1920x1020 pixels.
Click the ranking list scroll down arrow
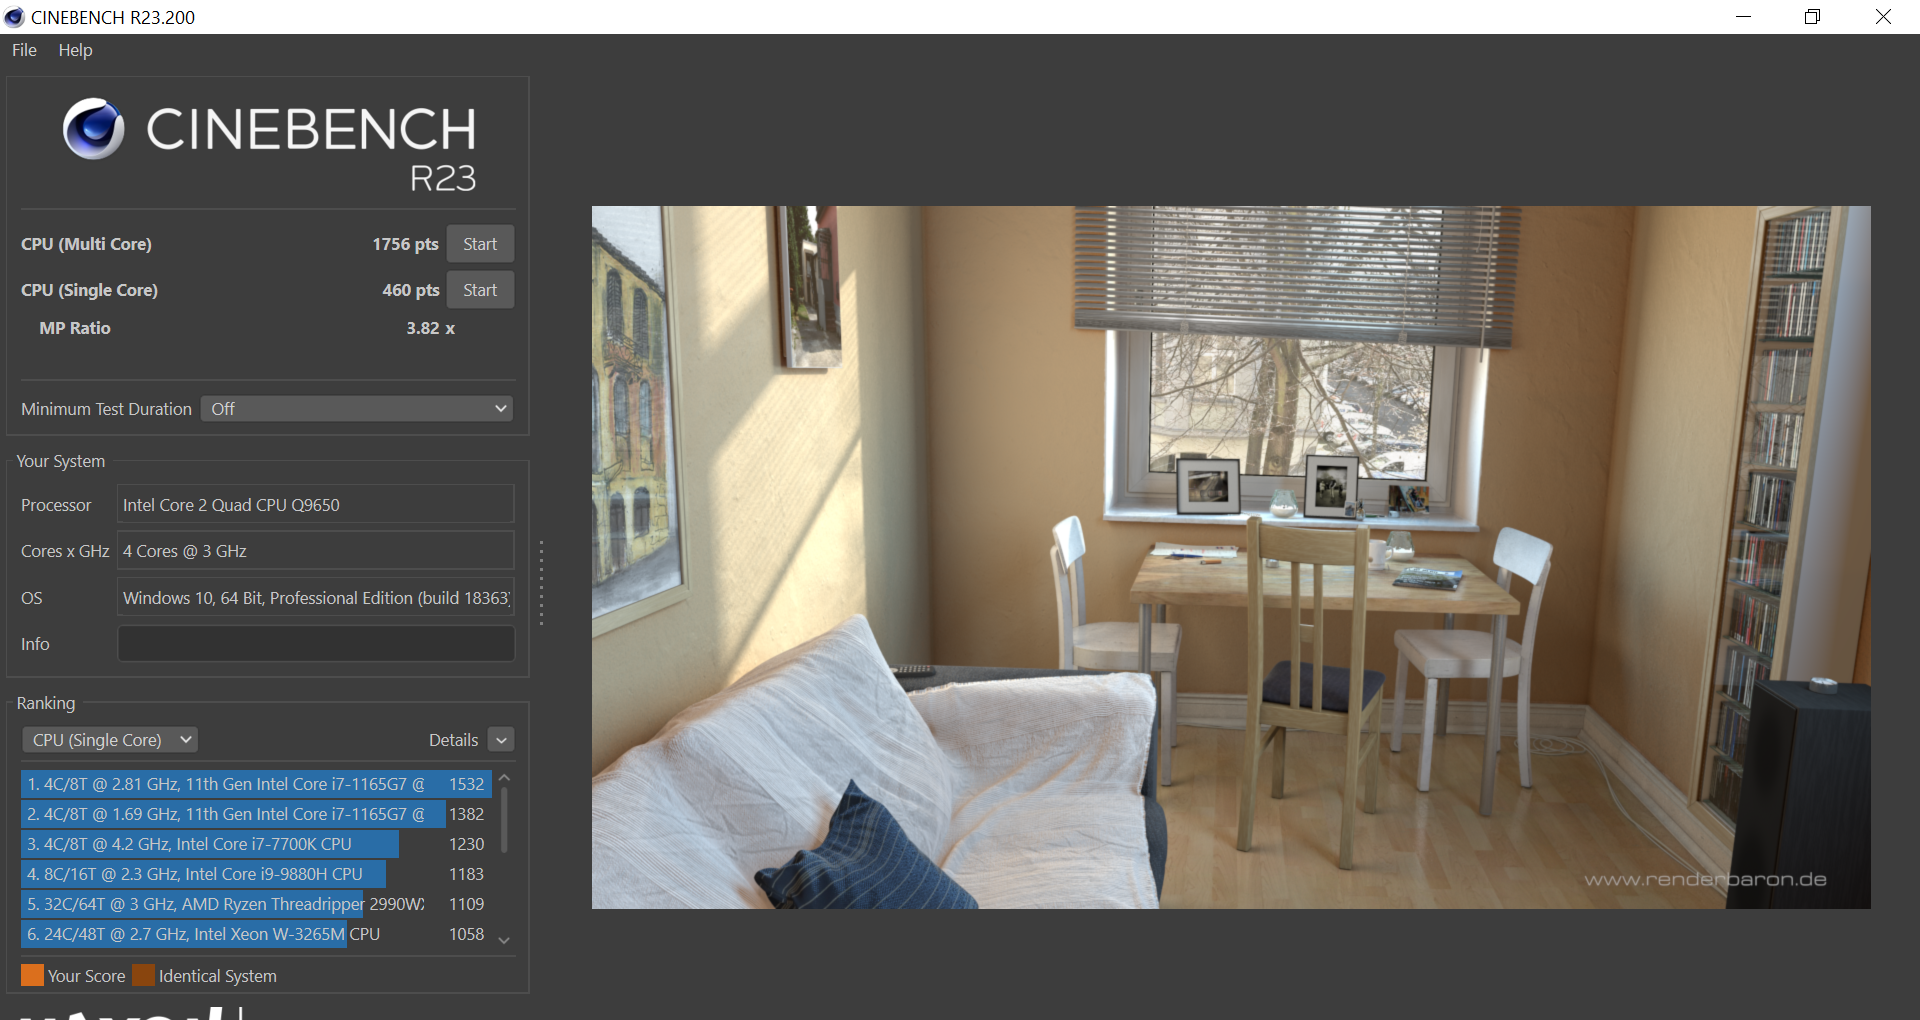click(504, 940)
